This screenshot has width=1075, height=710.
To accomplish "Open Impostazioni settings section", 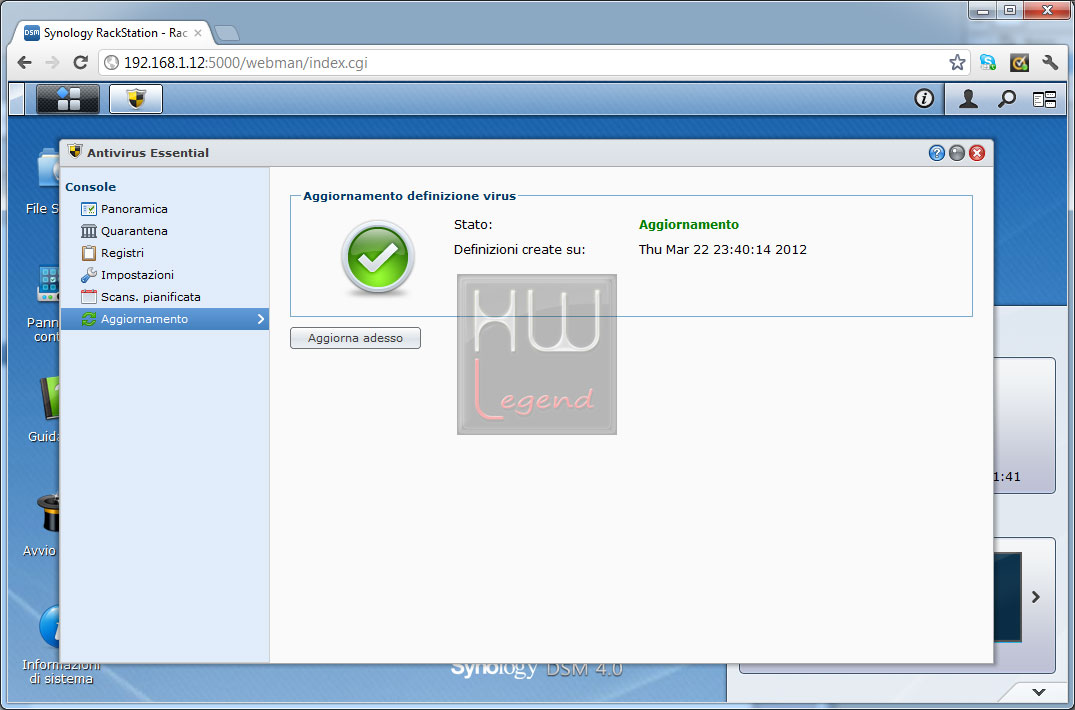I will point(165,275).
